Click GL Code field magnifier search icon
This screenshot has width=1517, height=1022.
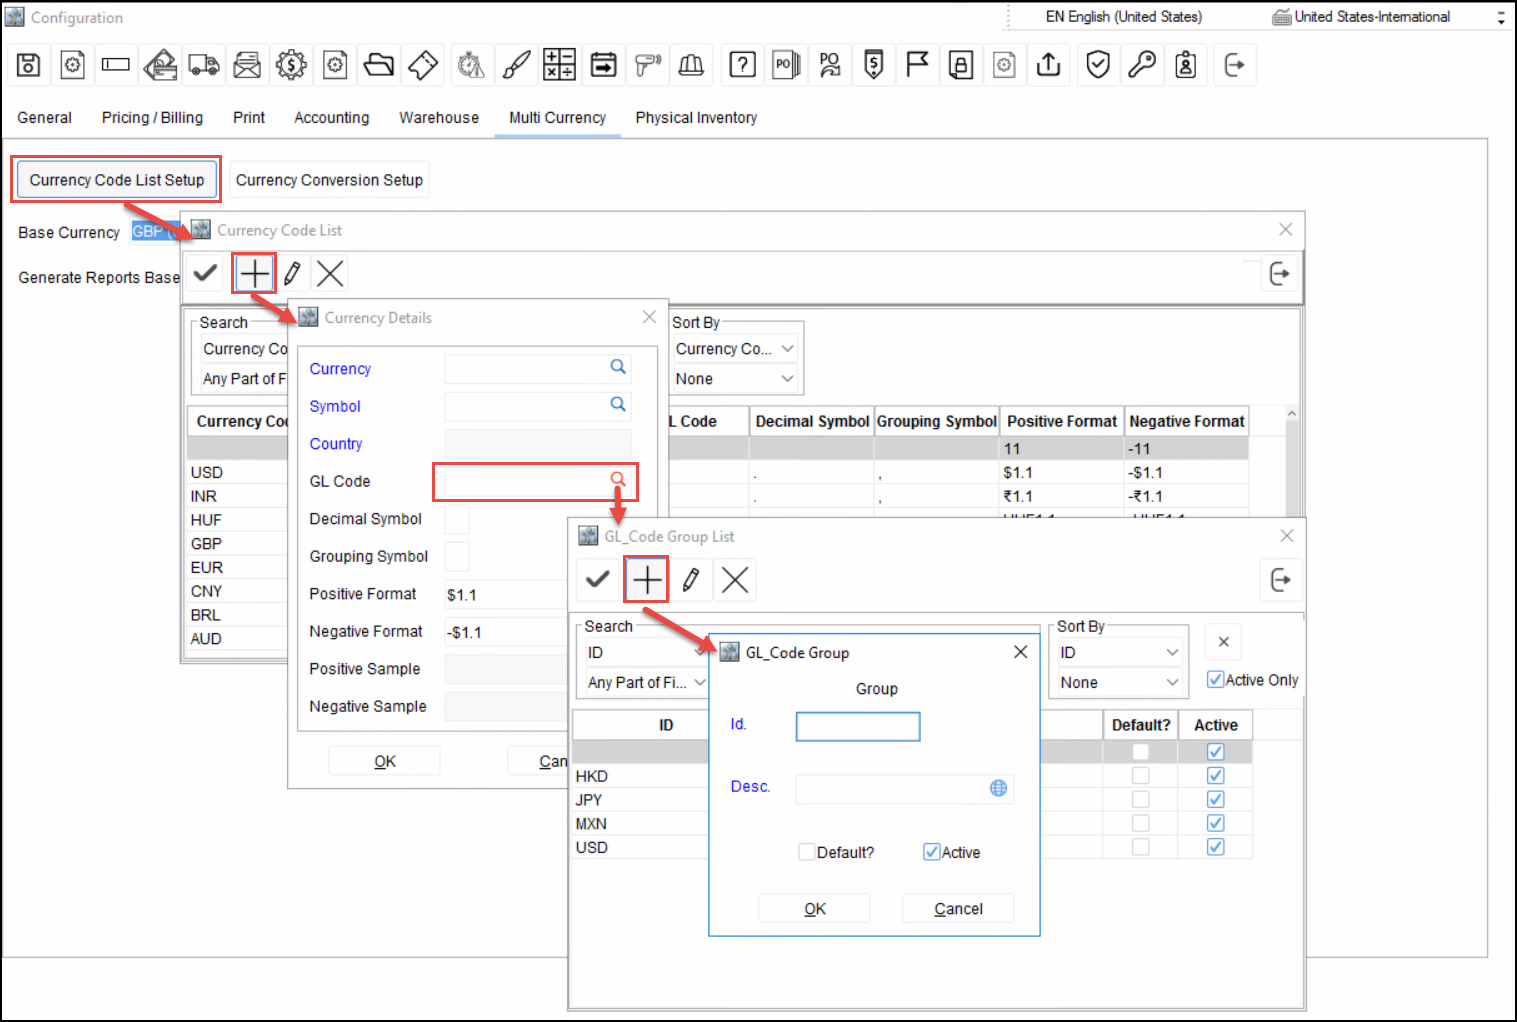point(618,480)
